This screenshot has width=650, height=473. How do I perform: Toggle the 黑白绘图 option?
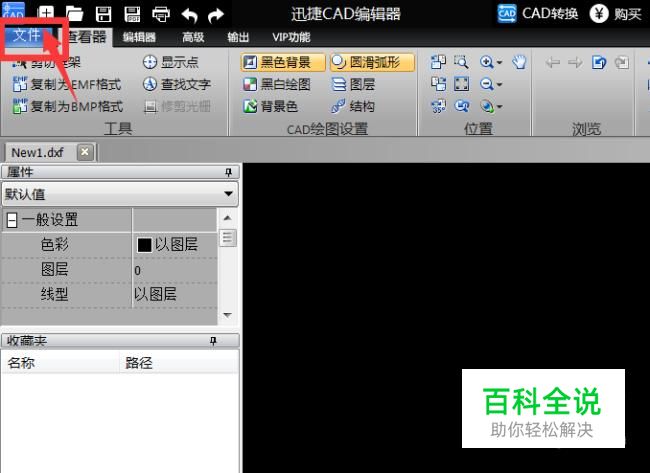click(276, 85)
